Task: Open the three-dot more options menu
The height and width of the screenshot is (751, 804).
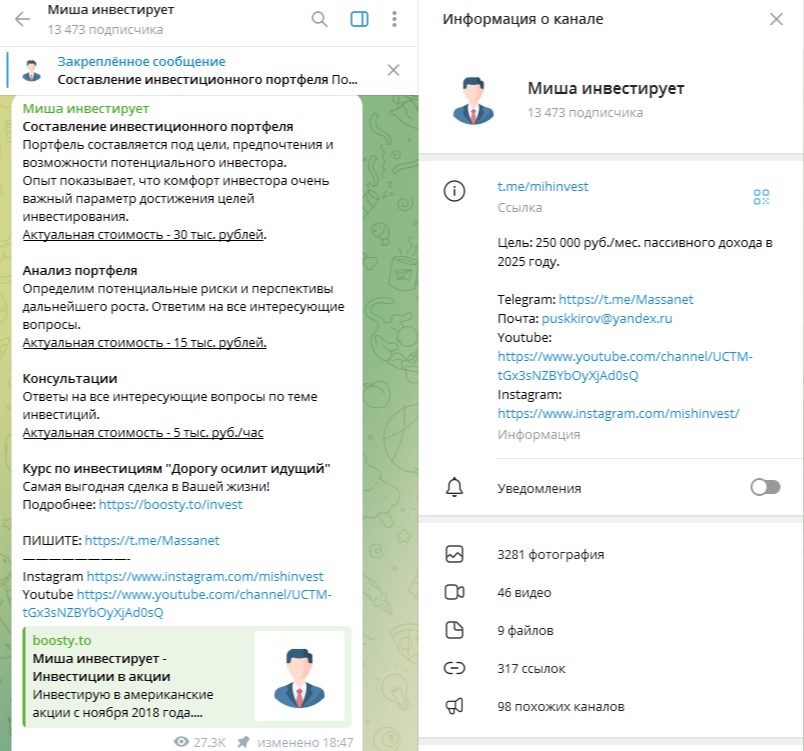Action: (x=394, y=19)
